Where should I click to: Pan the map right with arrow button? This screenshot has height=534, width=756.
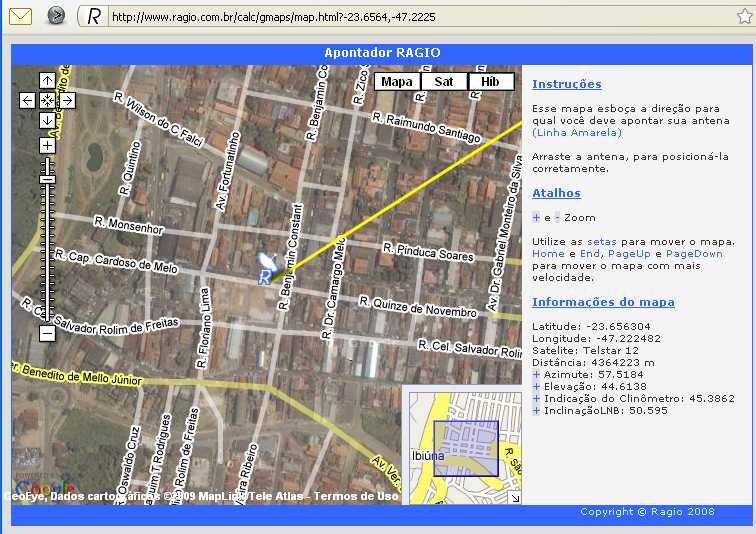(67, 100)
